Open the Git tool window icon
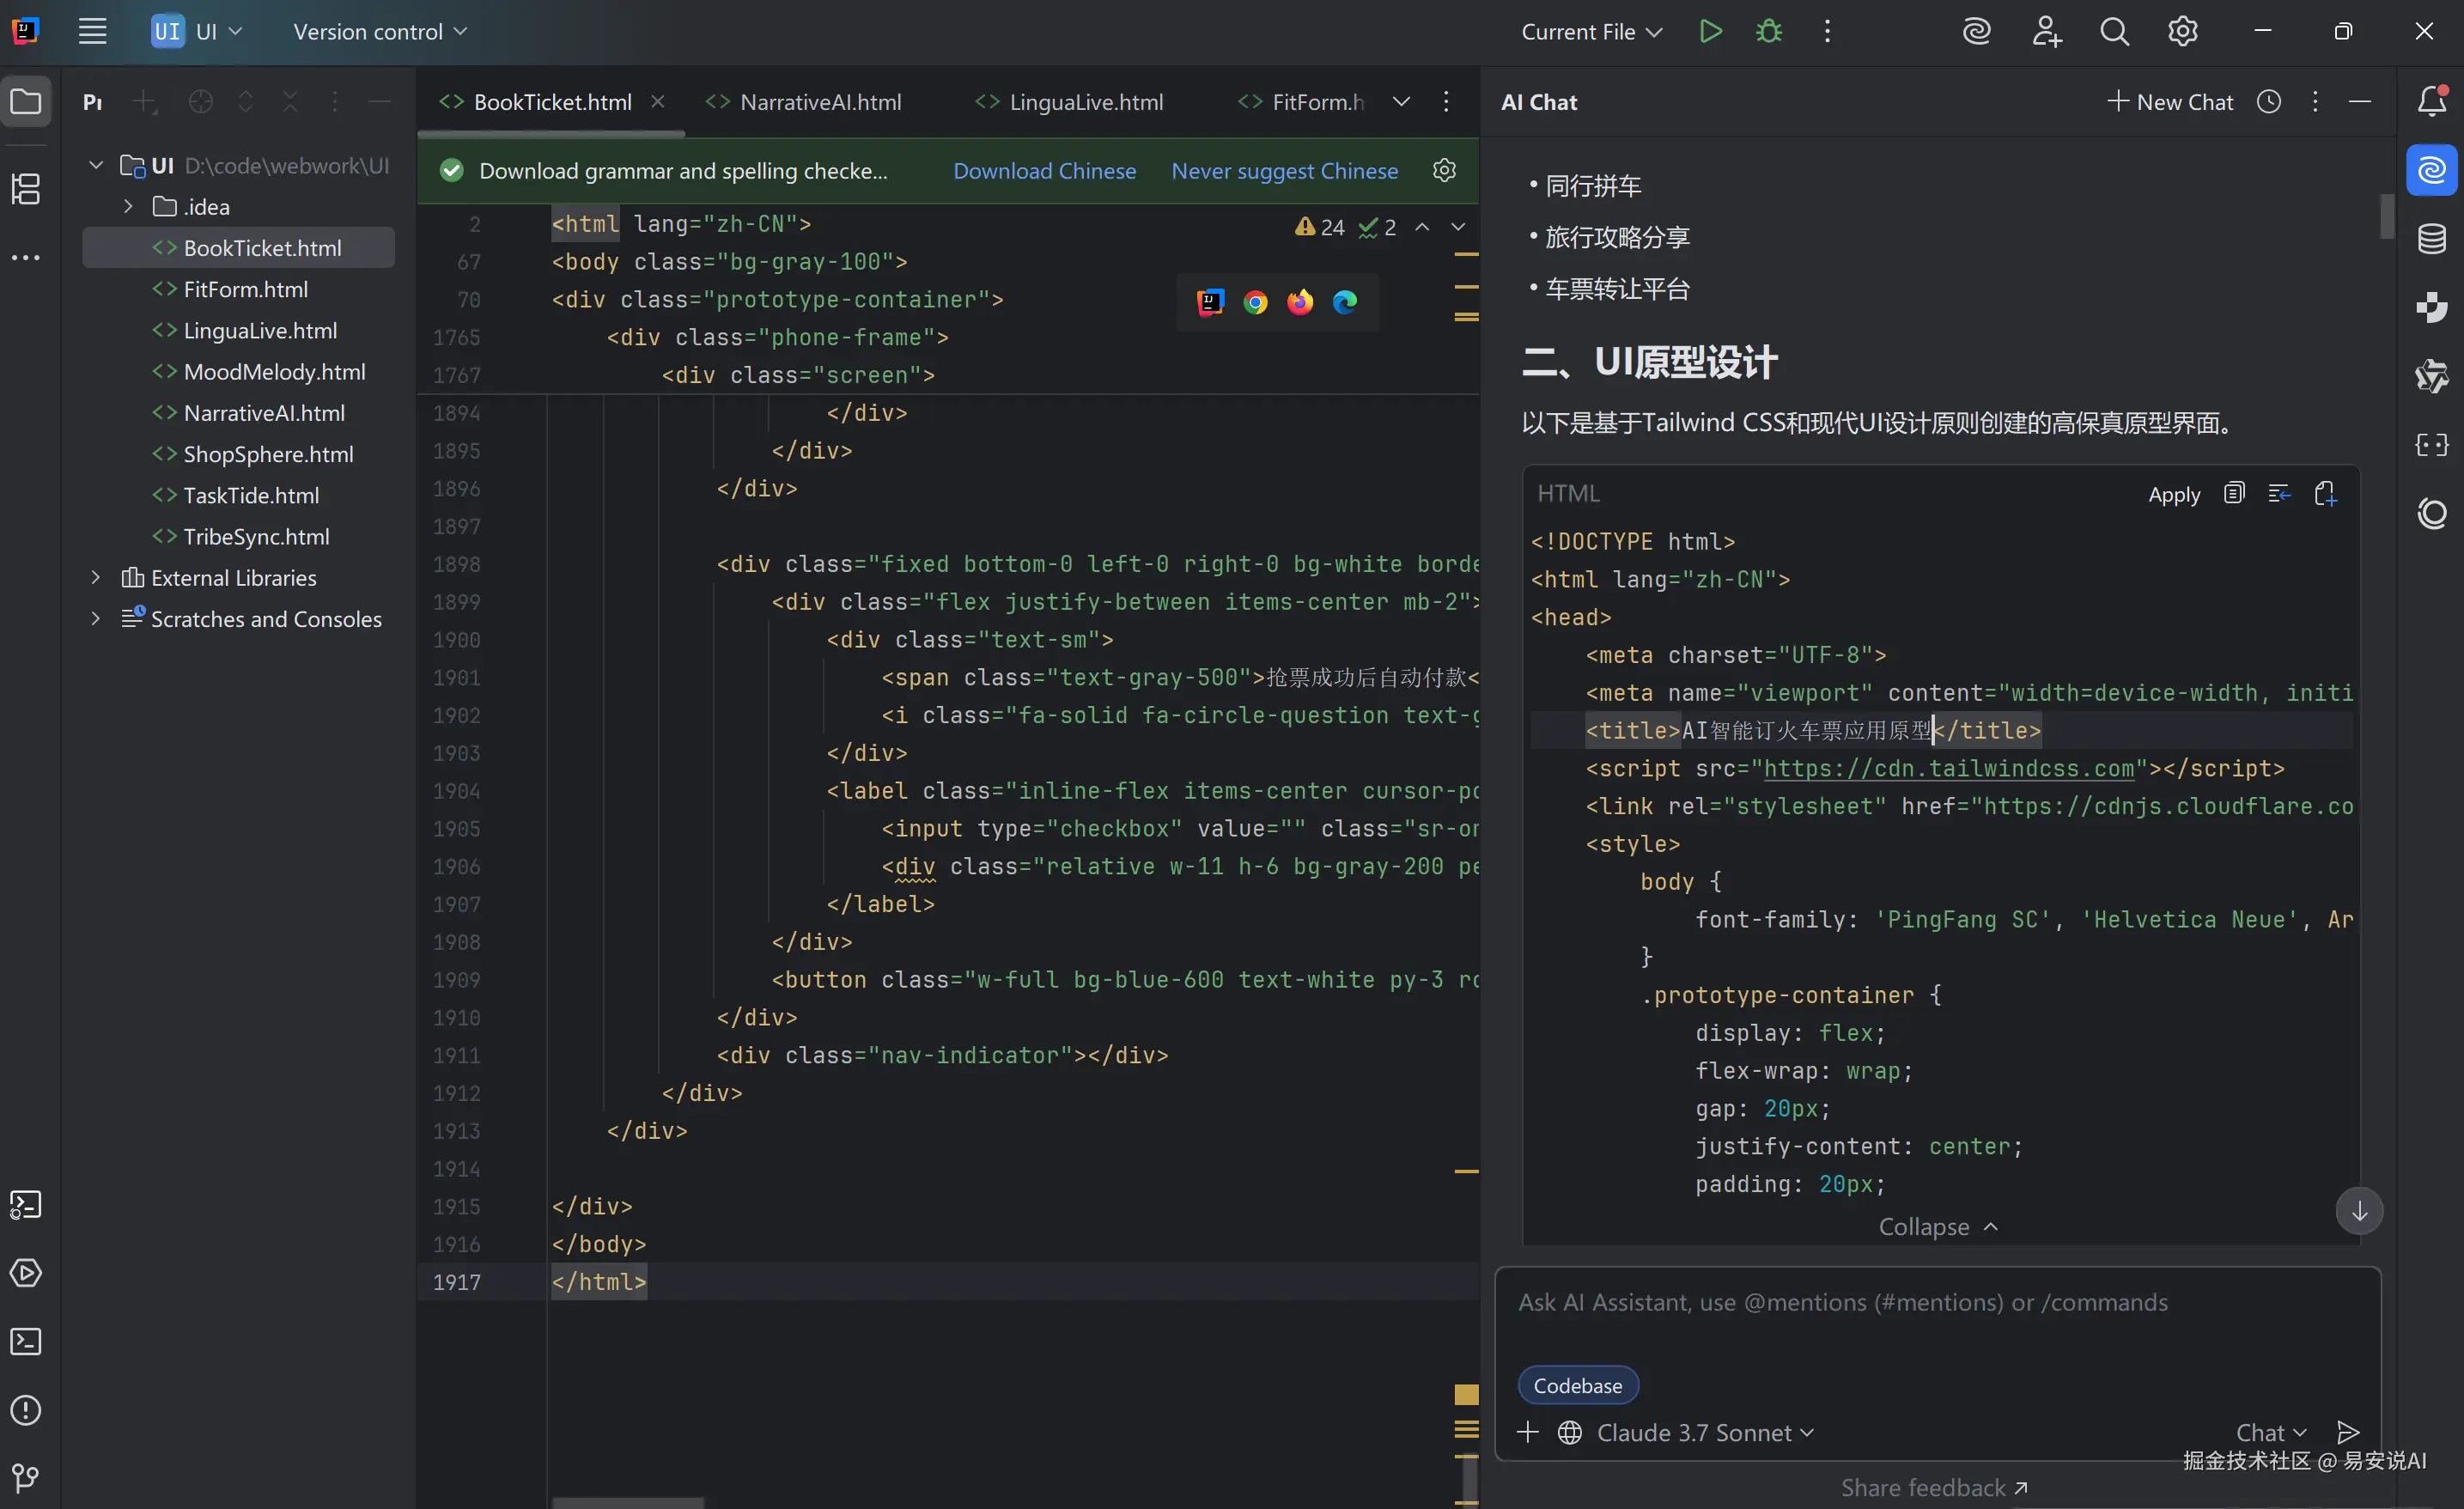This screenshot has height=1509, width=2464. (x=26, y=1477)
